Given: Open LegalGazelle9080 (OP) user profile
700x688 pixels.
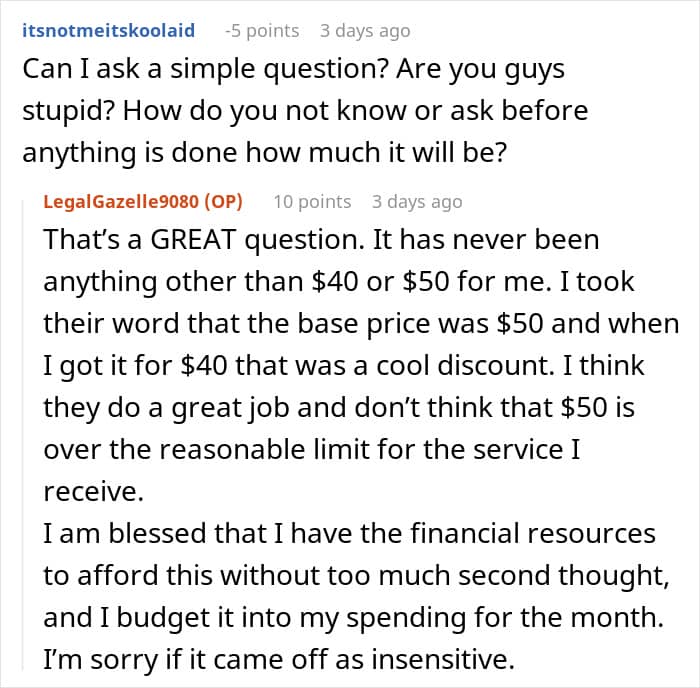Looking at the screenshot, I should [143, 202].
